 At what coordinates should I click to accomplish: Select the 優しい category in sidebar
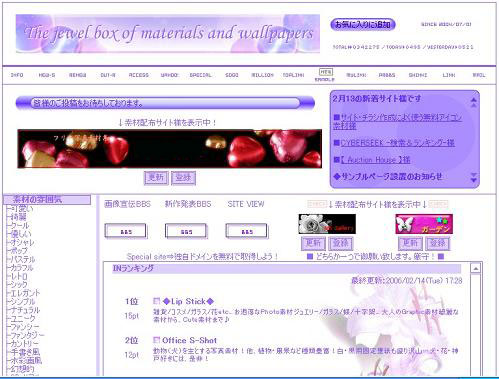21,234
